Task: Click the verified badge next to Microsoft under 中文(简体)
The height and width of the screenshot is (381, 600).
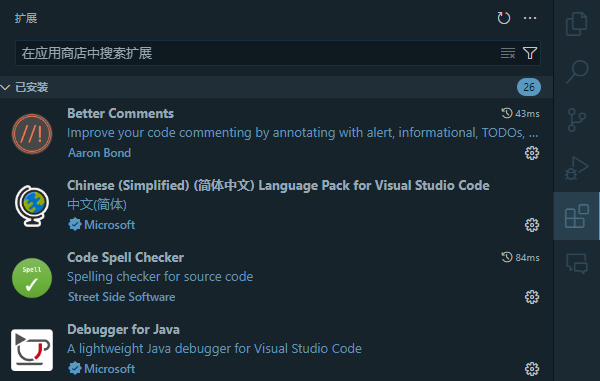Action: pyautogui.click(x=75, y=225)
